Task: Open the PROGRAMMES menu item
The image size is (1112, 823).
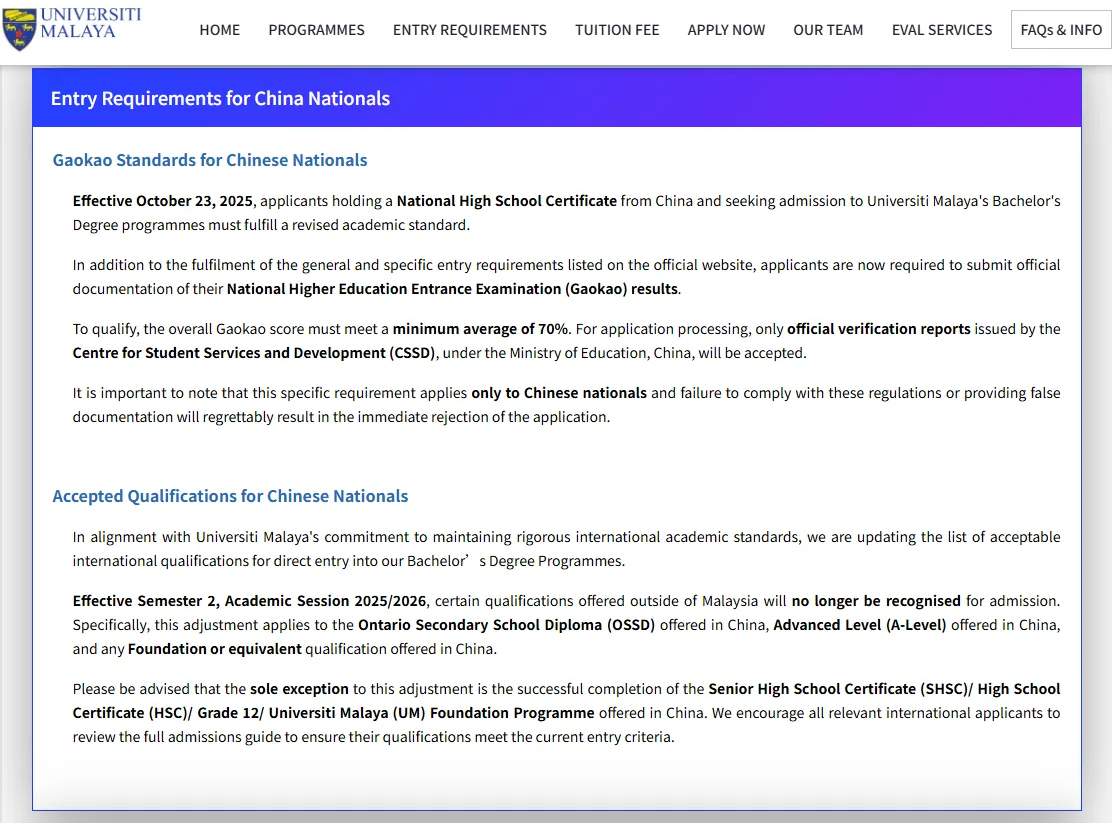Action: [316, 30]
